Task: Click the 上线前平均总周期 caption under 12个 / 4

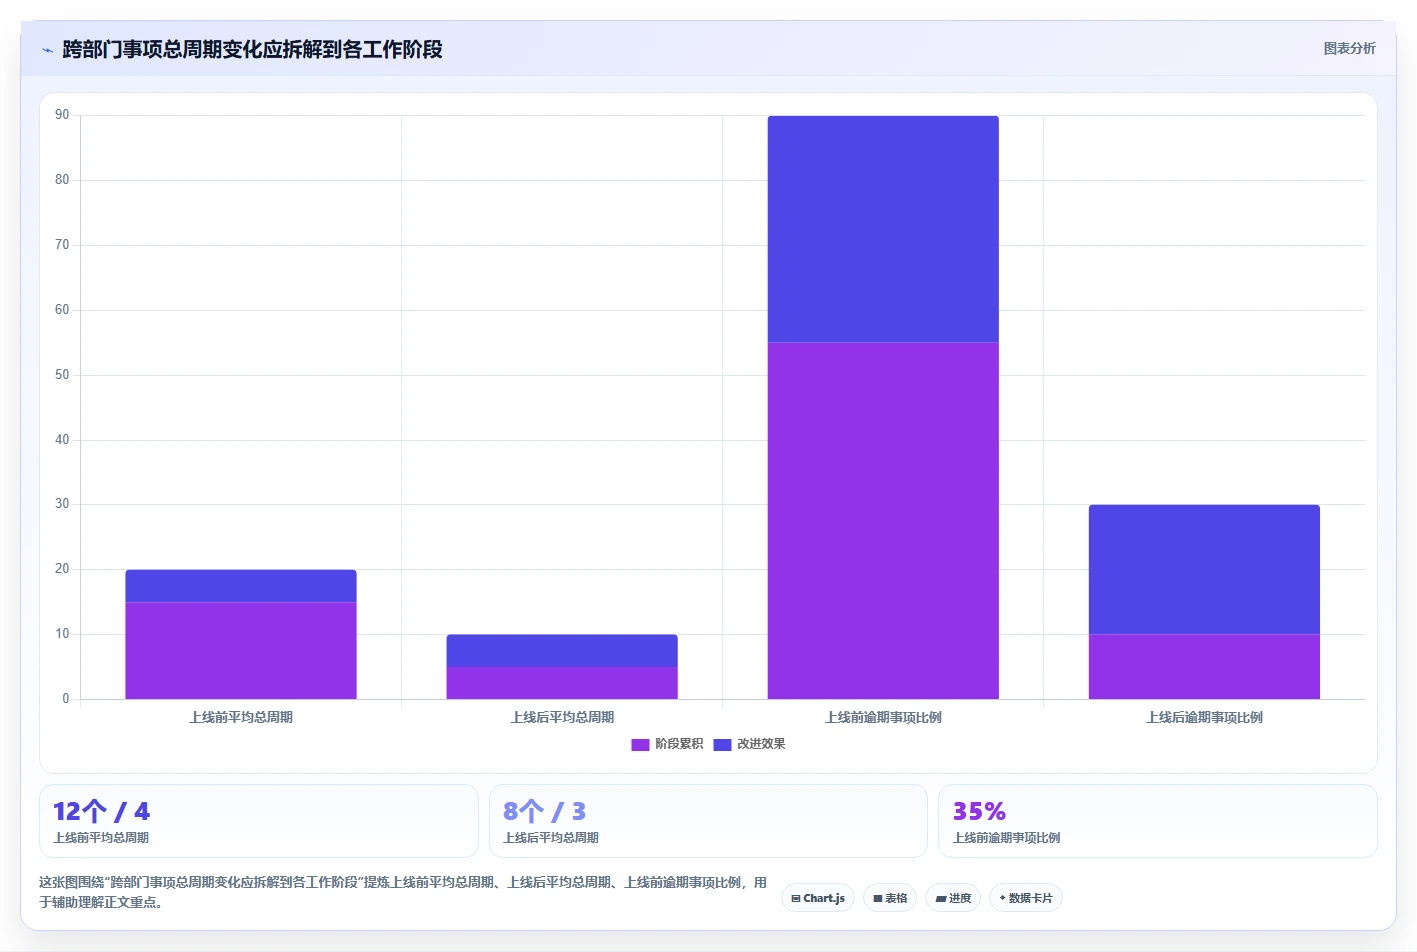Action: [x=101, y=838]
